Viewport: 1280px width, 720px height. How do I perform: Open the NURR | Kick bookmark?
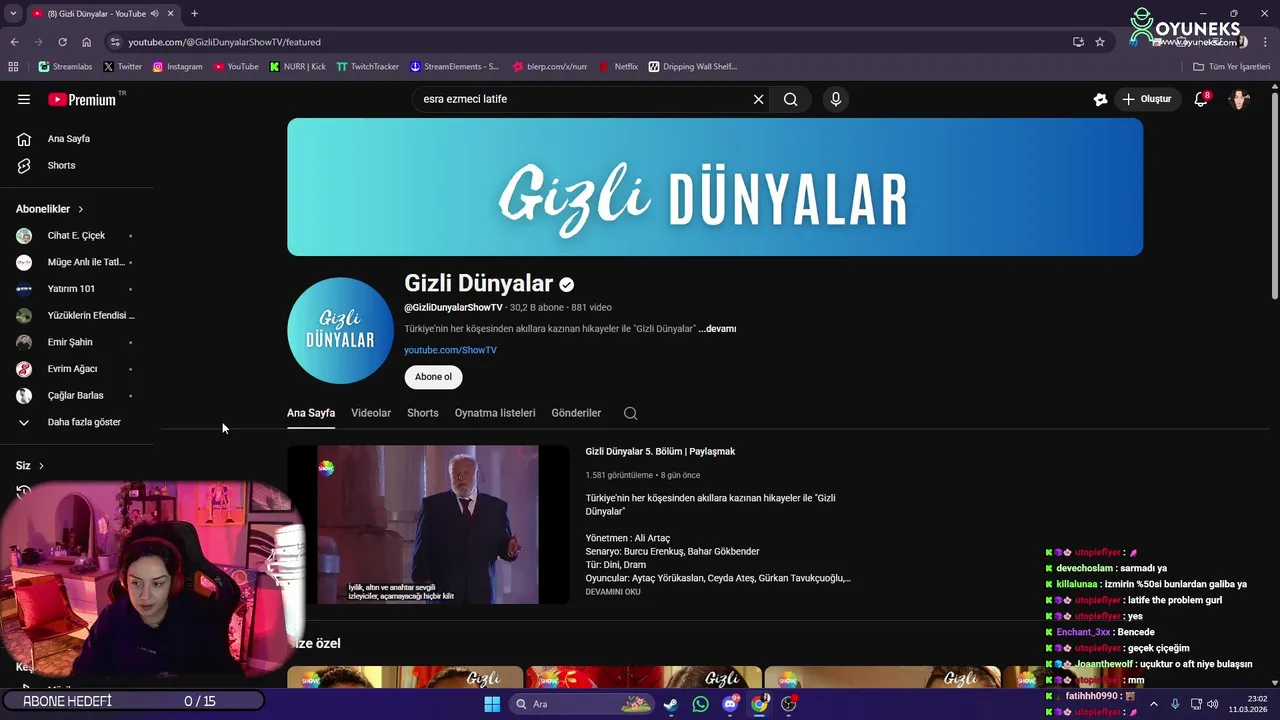298,67
